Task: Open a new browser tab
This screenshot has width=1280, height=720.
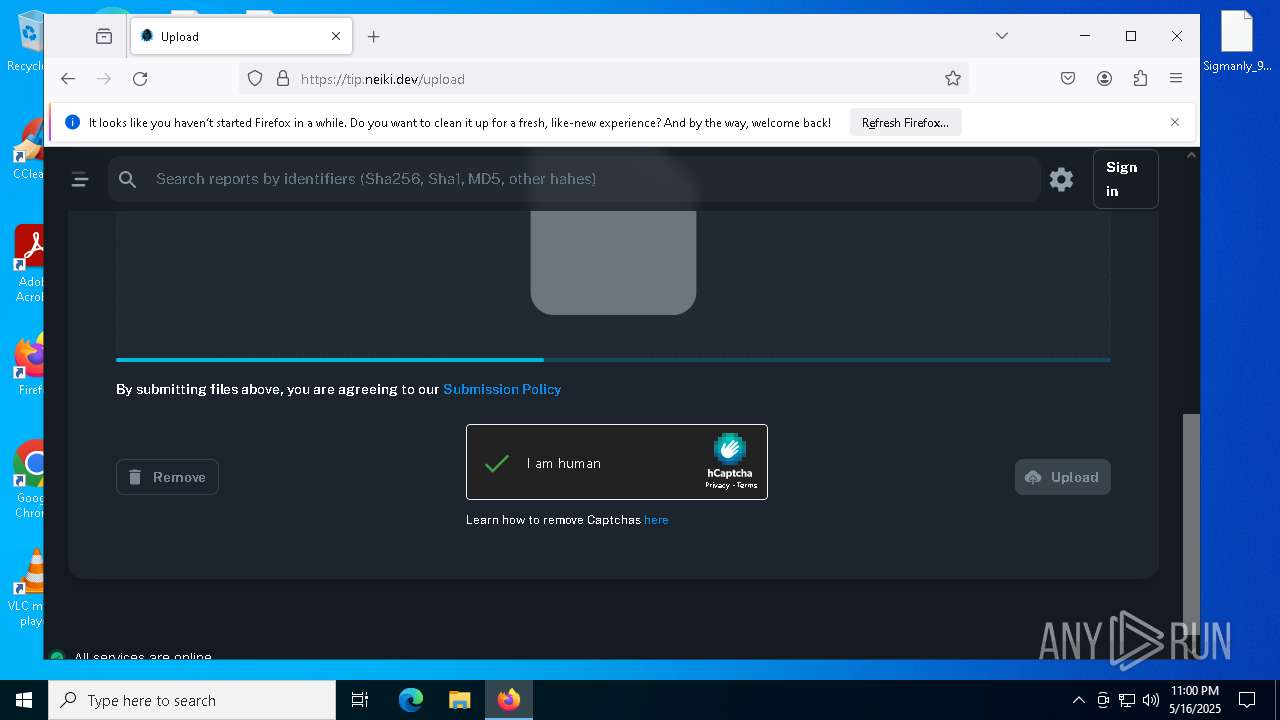Action: point(373,36)
